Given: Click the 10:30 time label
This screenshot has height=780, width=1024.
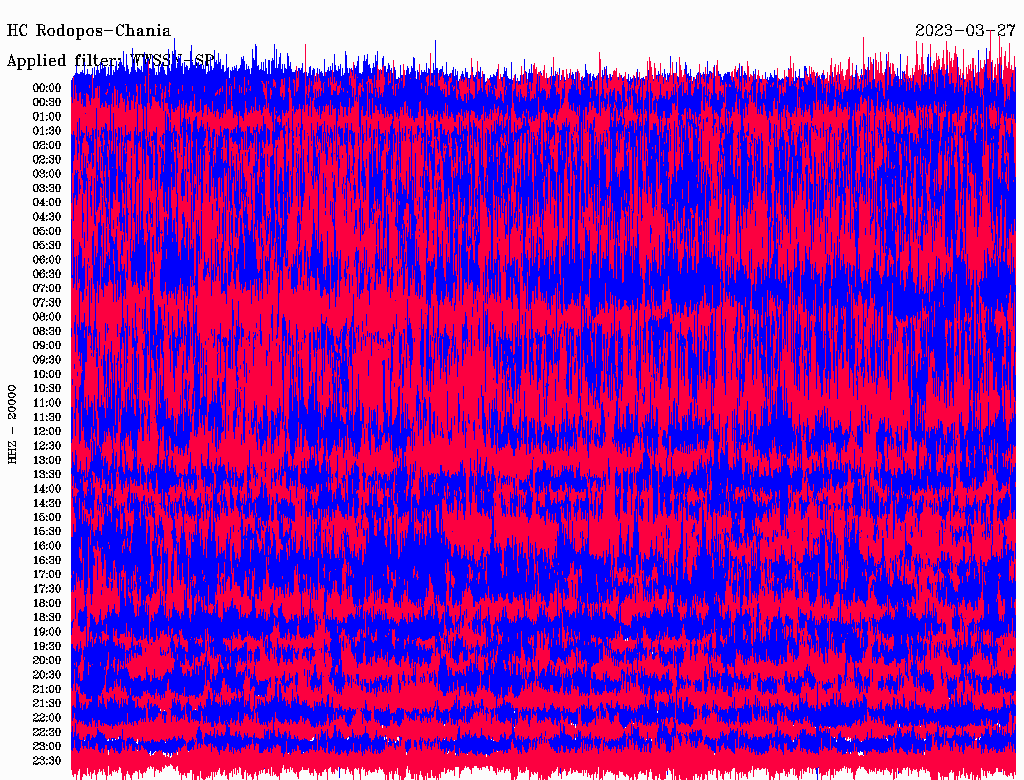Looking at the screenshot, I should click(x=47, y=389).
